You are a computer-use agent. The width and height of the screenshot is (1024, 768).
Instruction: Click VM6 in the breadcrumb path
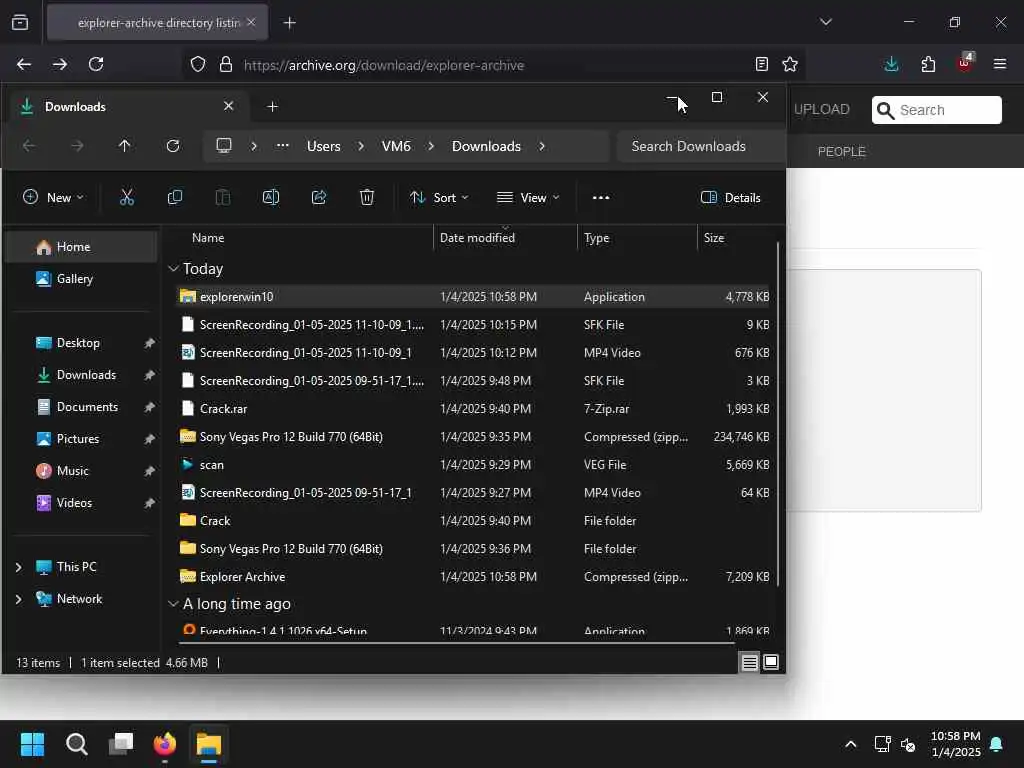tap(396, 146)
